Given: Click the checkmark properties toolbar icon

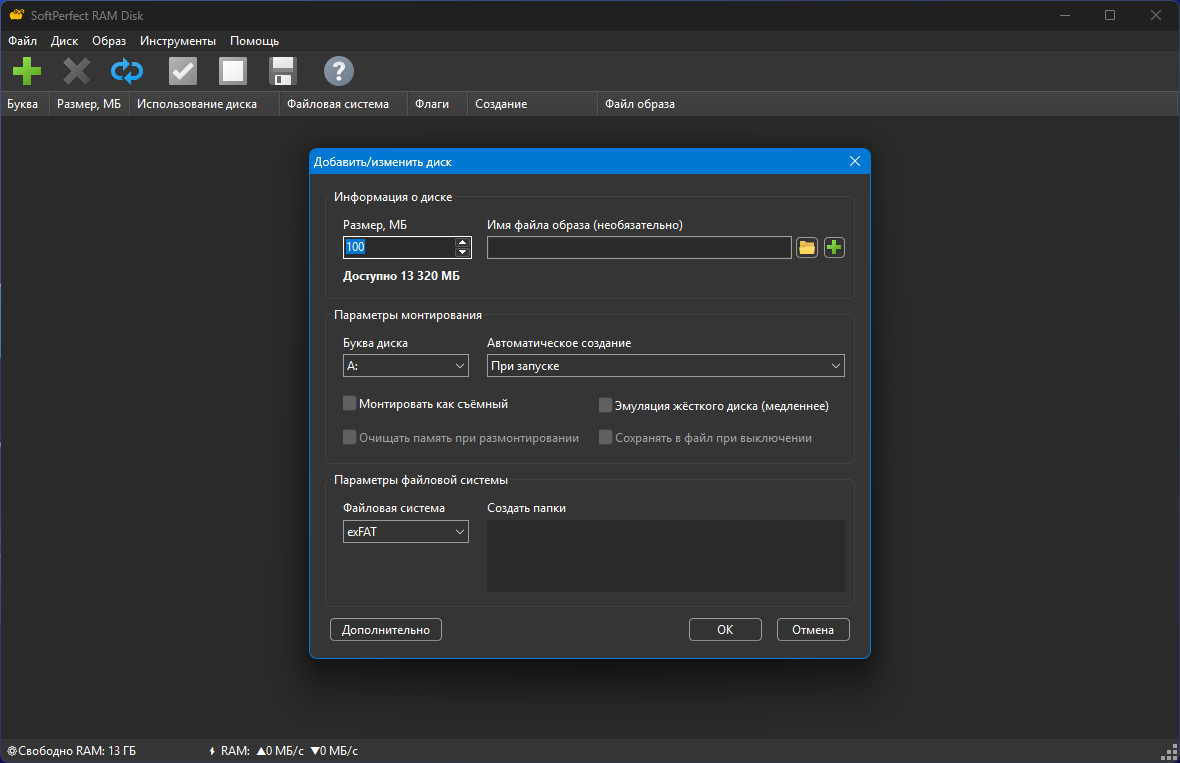Looking at the screenshot, I should (183, 71).
